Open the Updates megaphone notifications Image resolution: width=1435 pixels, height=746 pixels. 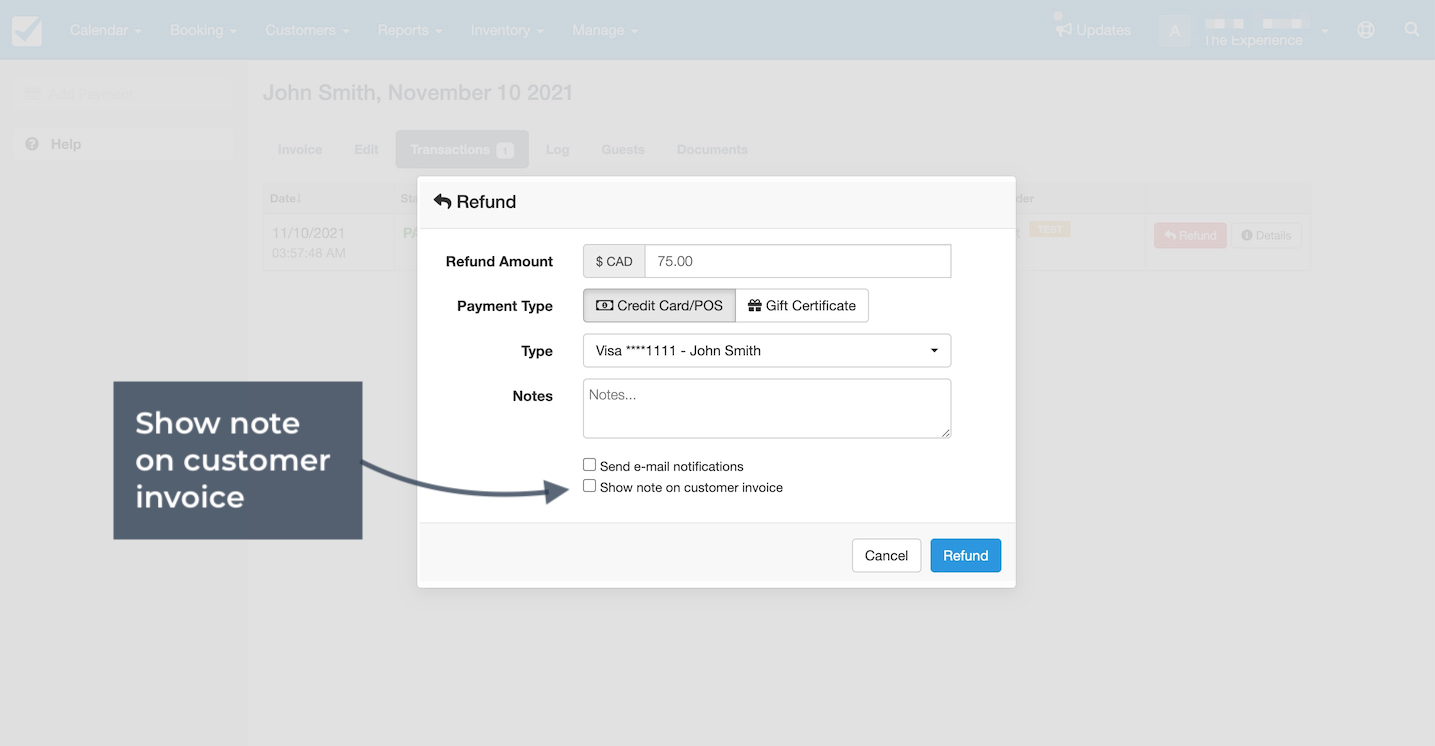(x=1093, y=30)
